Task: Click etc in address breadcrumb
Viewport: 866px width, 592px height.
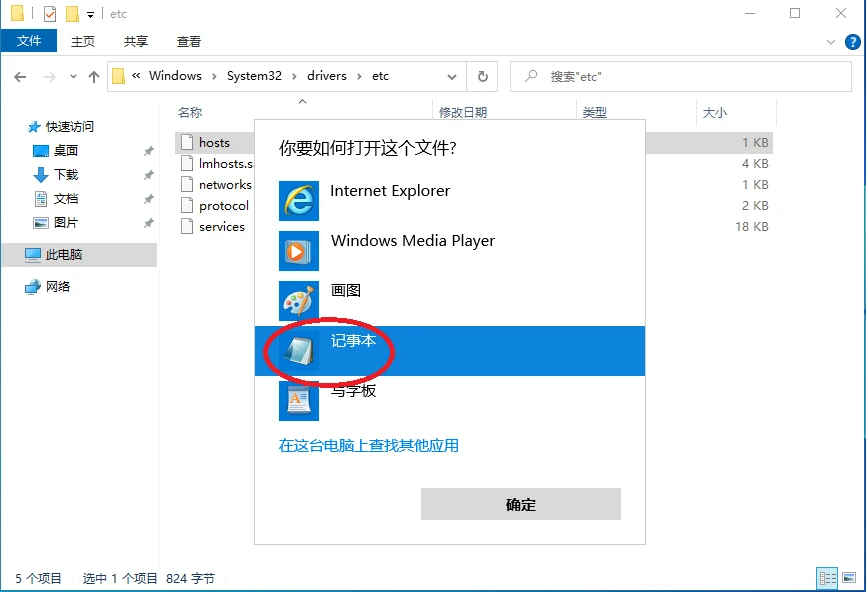Action: pos(380,76)
